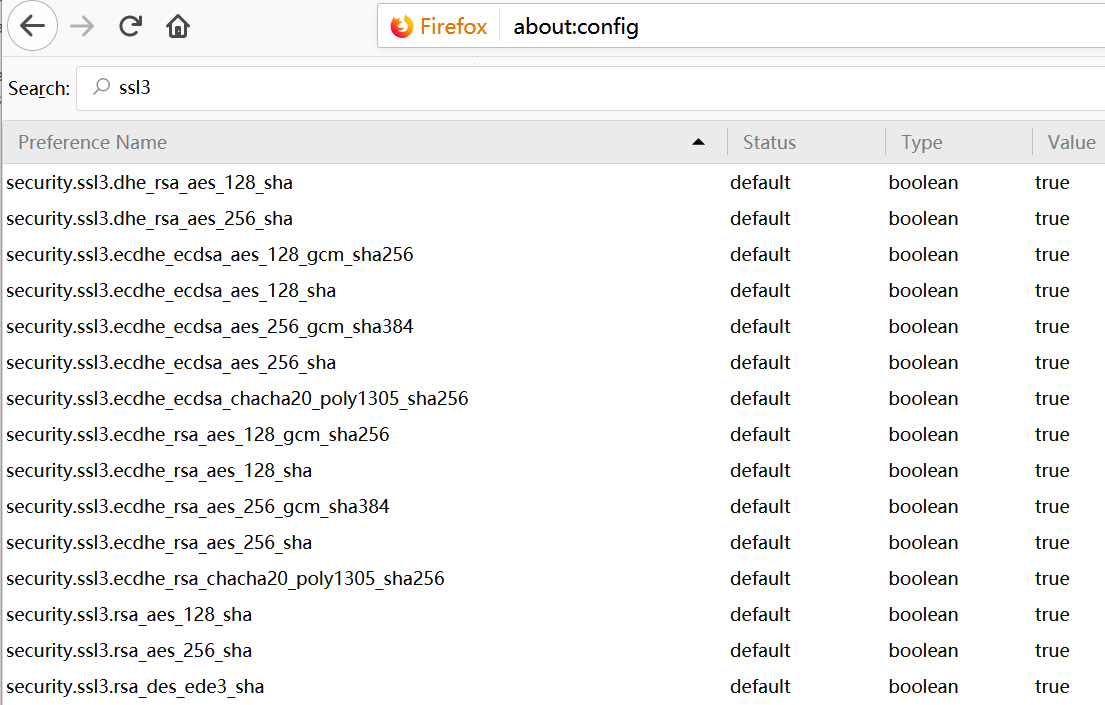Sort by the Value column header
The width and height of the screenshot is (1105, 705).
[x=1070, y=142]
